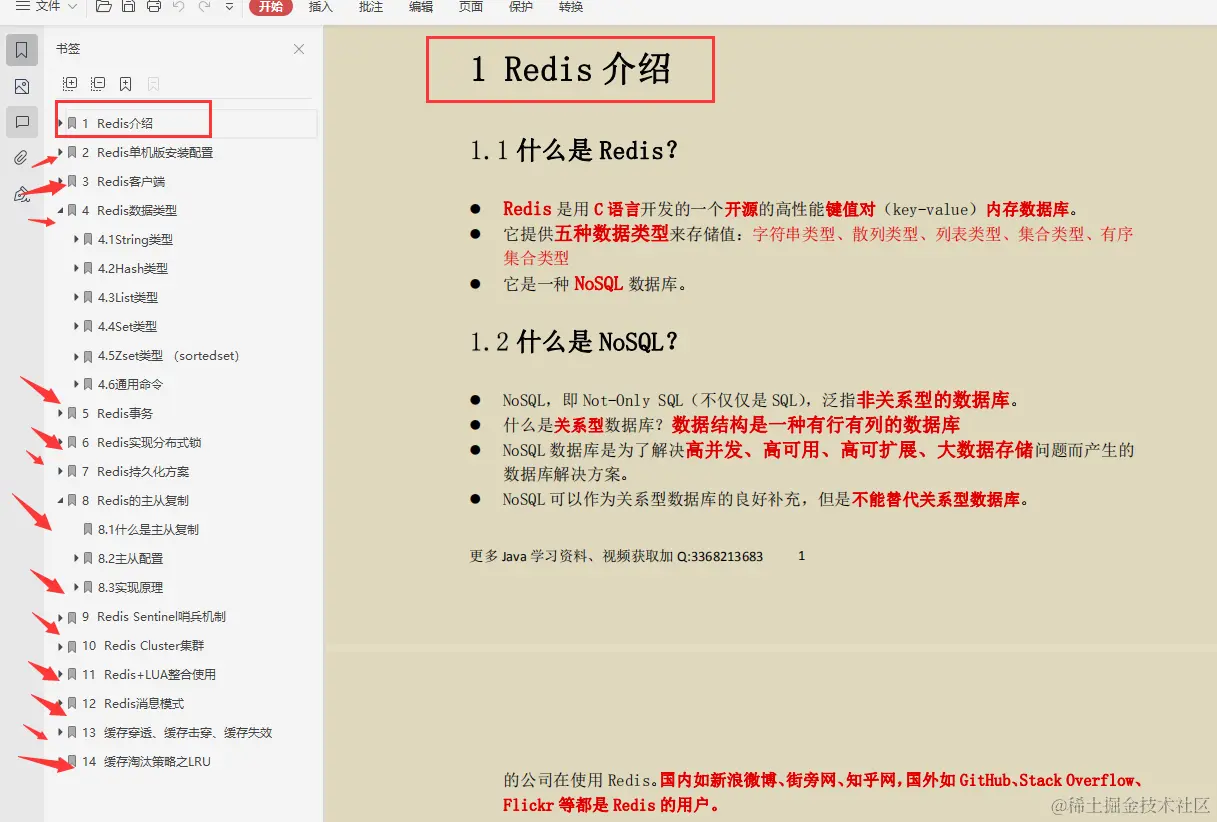Show the thumbnail panel sidebar icon
The width and height of the screenshot is (1217, 822).
[22, 86]
